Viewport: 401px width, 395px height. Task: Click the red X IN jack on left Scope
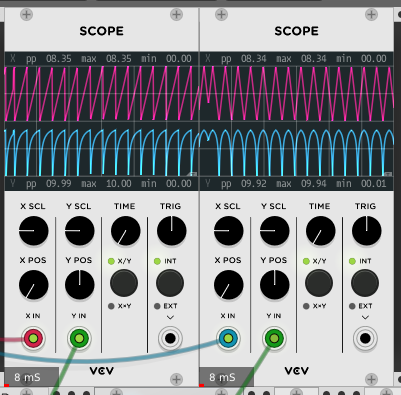click(x=33, y=339)
